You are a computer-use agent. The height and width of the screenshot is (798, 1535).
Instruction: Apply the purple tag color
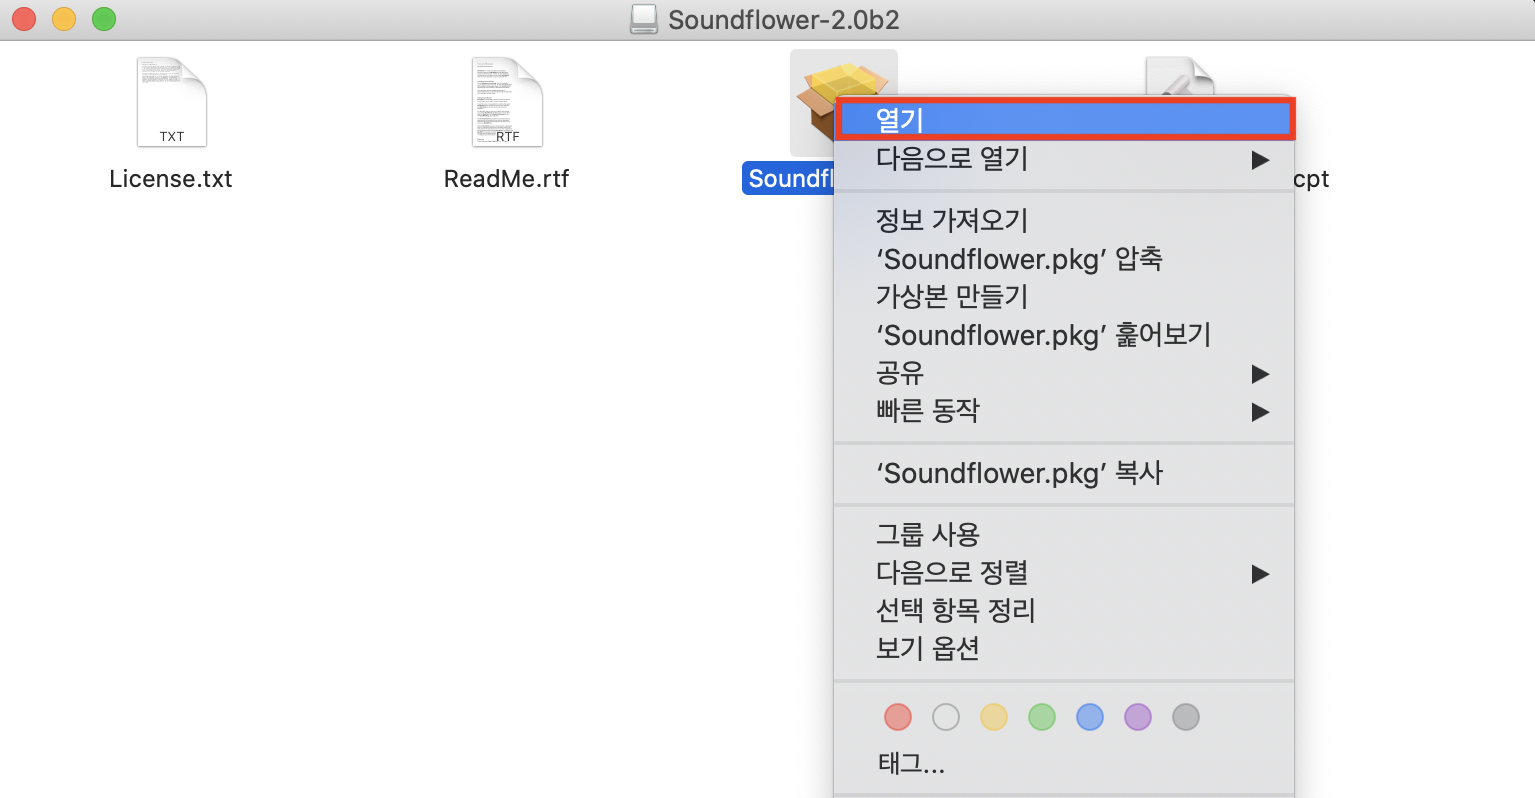point(1138,717)
